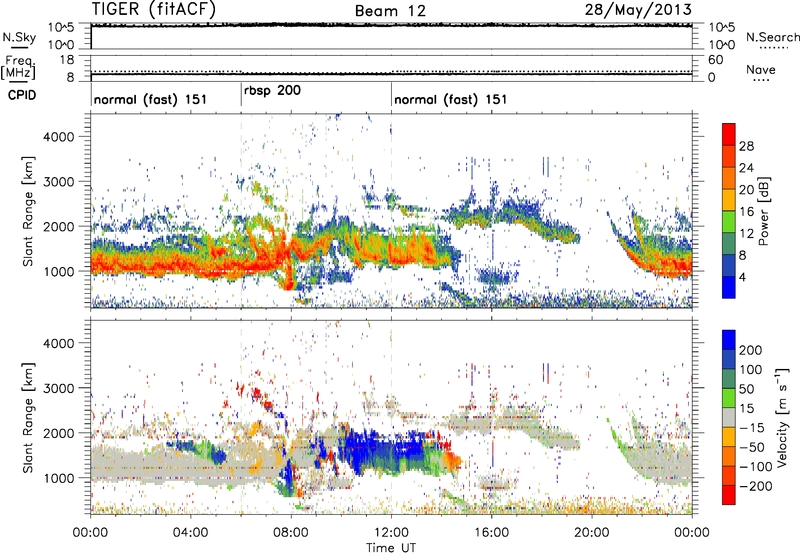This screenshot has width=800, height=554.
Task: Click the 4000 range tick of the power panel
Action: tap(58, 137)
